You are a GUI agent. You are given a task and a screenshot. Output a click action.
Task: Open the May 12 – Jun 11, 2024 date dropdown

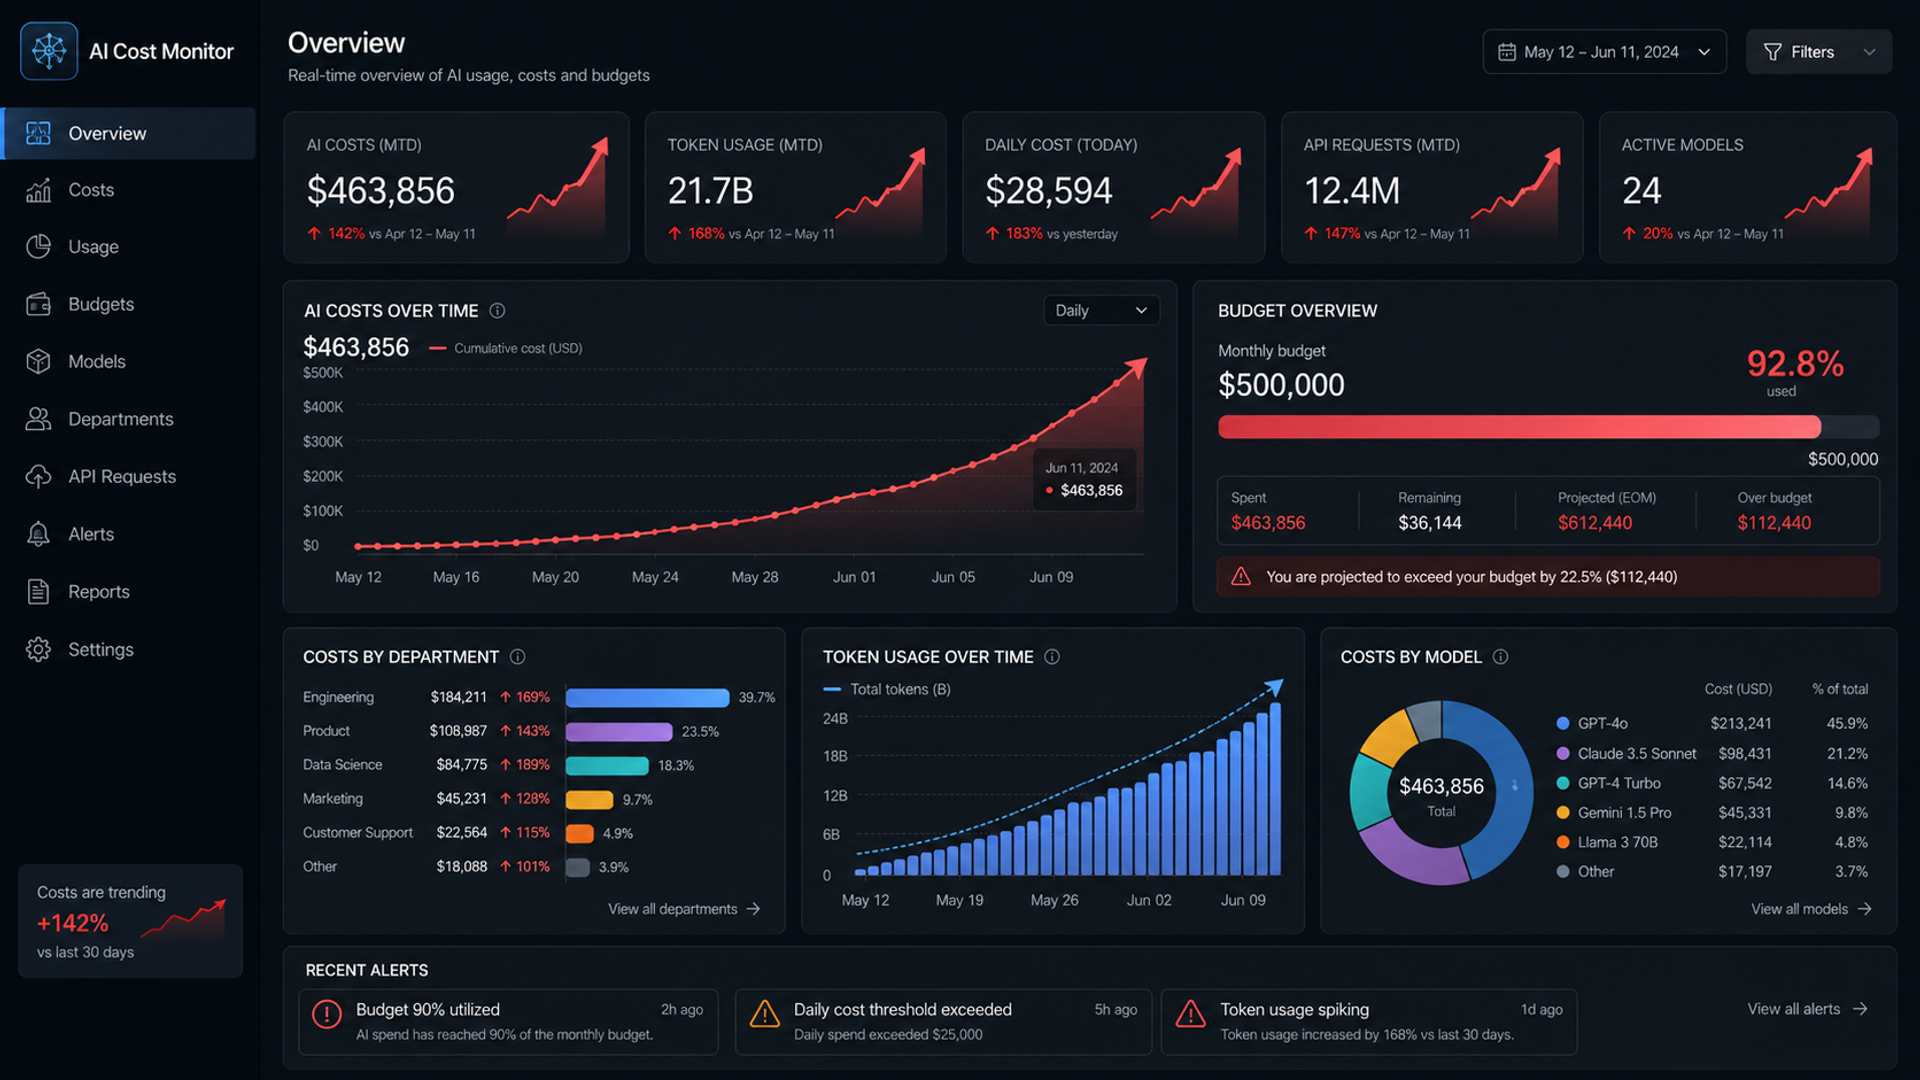click(x=1604, y=52)
